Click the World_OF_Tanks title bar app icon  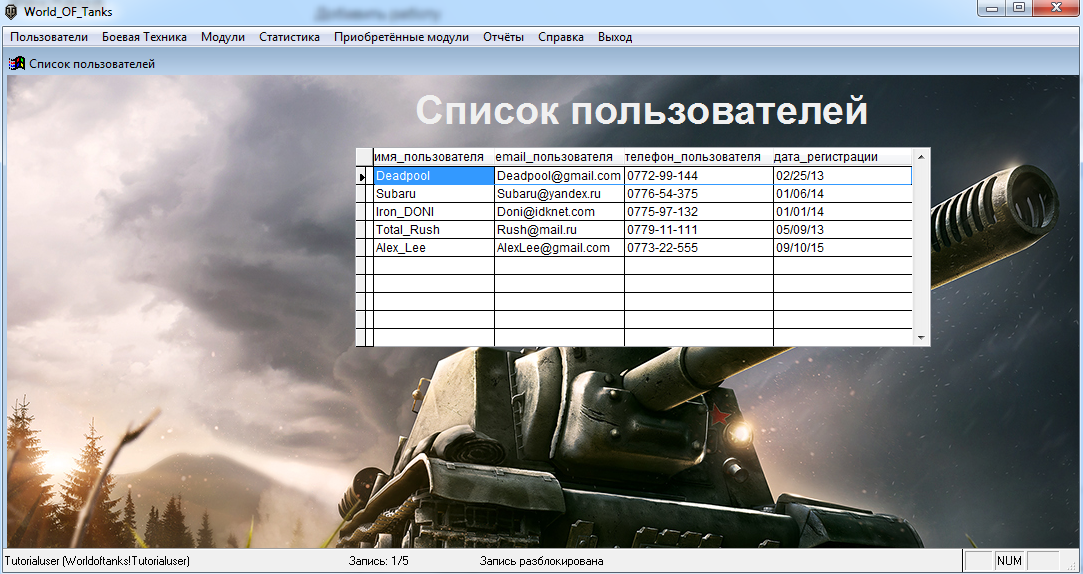(12, 12)
